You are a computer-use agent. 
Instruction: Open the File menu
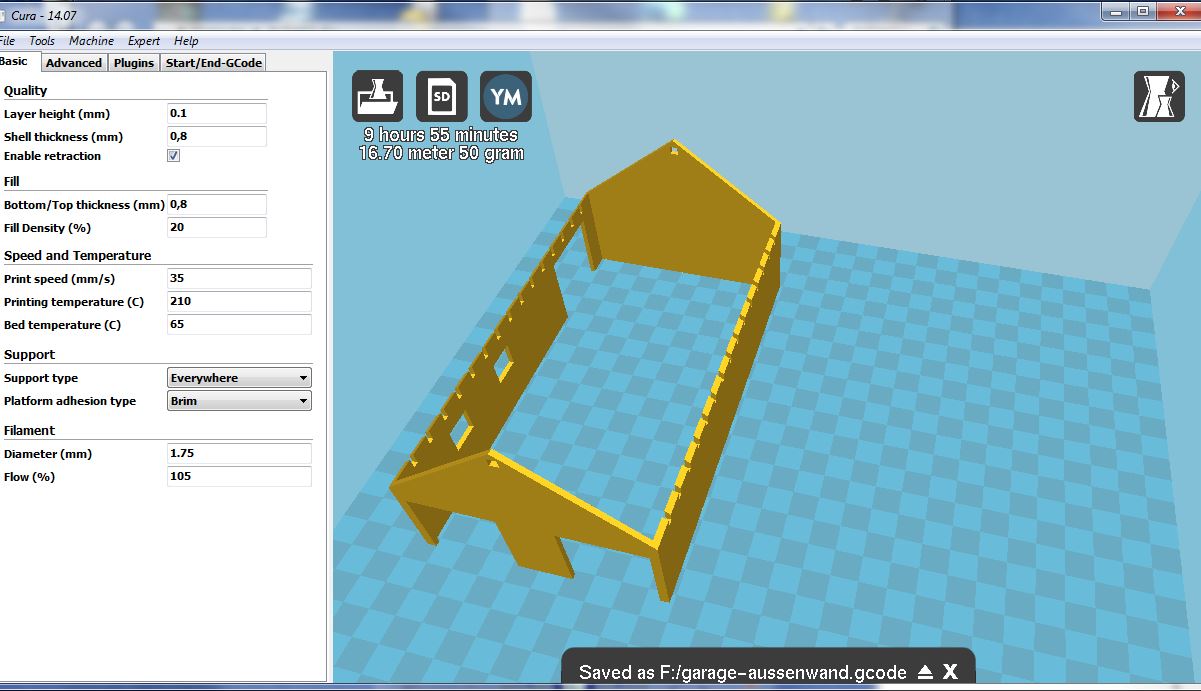click(7, 41)
